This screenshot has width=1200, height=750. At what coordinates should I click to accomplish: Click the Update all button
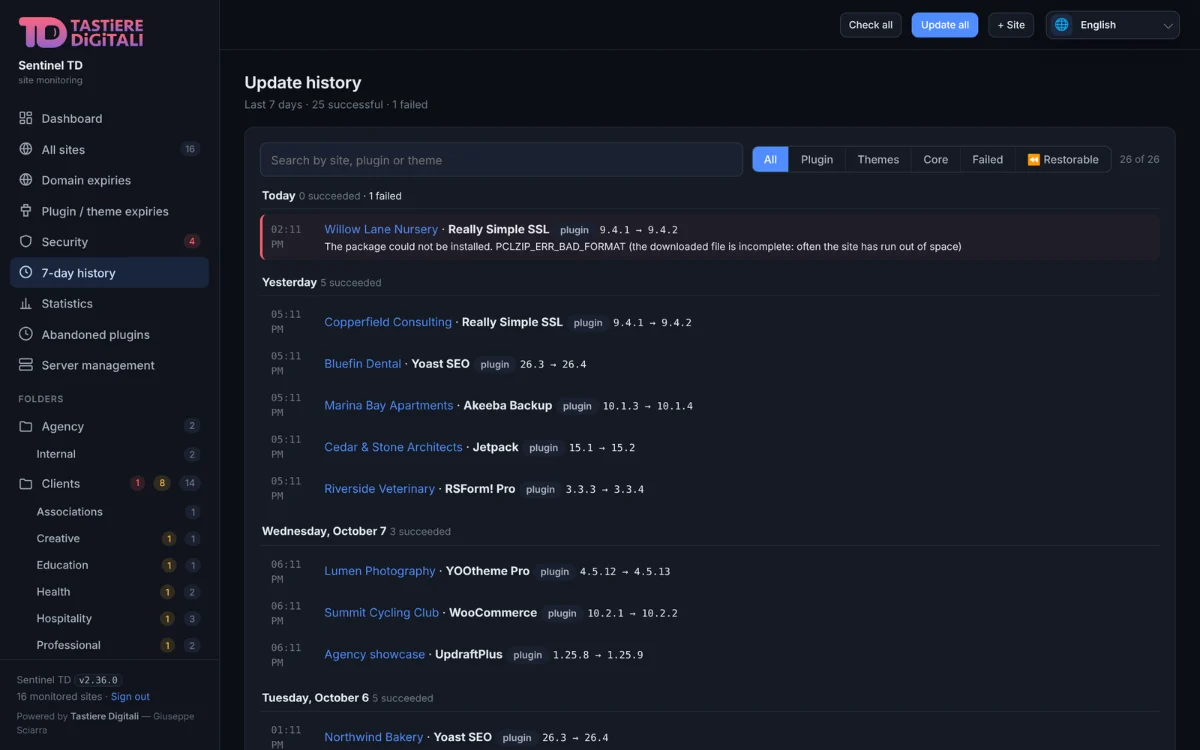point(945,25)
